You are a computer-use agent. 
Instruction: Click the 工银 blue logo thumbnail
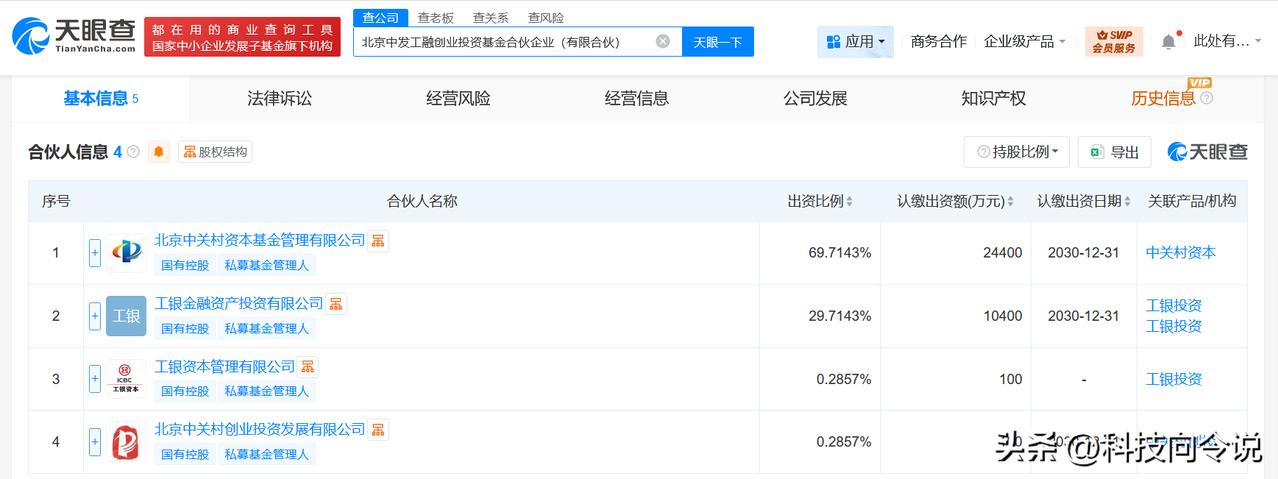[x=126, y=316]
